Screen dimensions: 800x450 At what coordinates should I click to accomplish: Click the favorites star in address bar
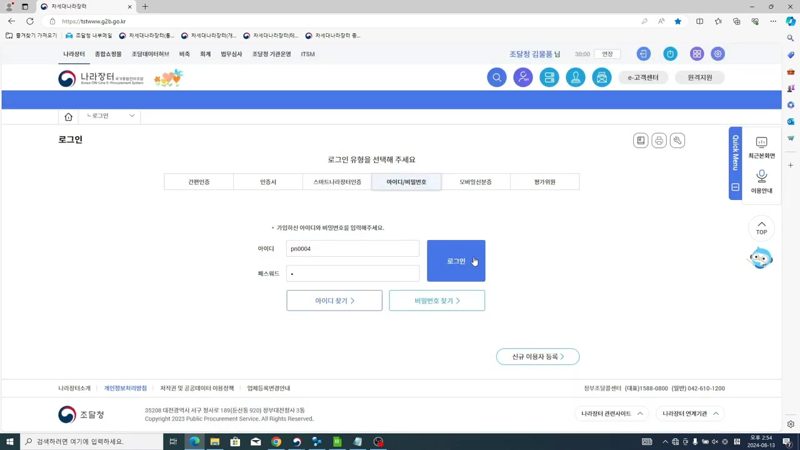click(678, 21)
